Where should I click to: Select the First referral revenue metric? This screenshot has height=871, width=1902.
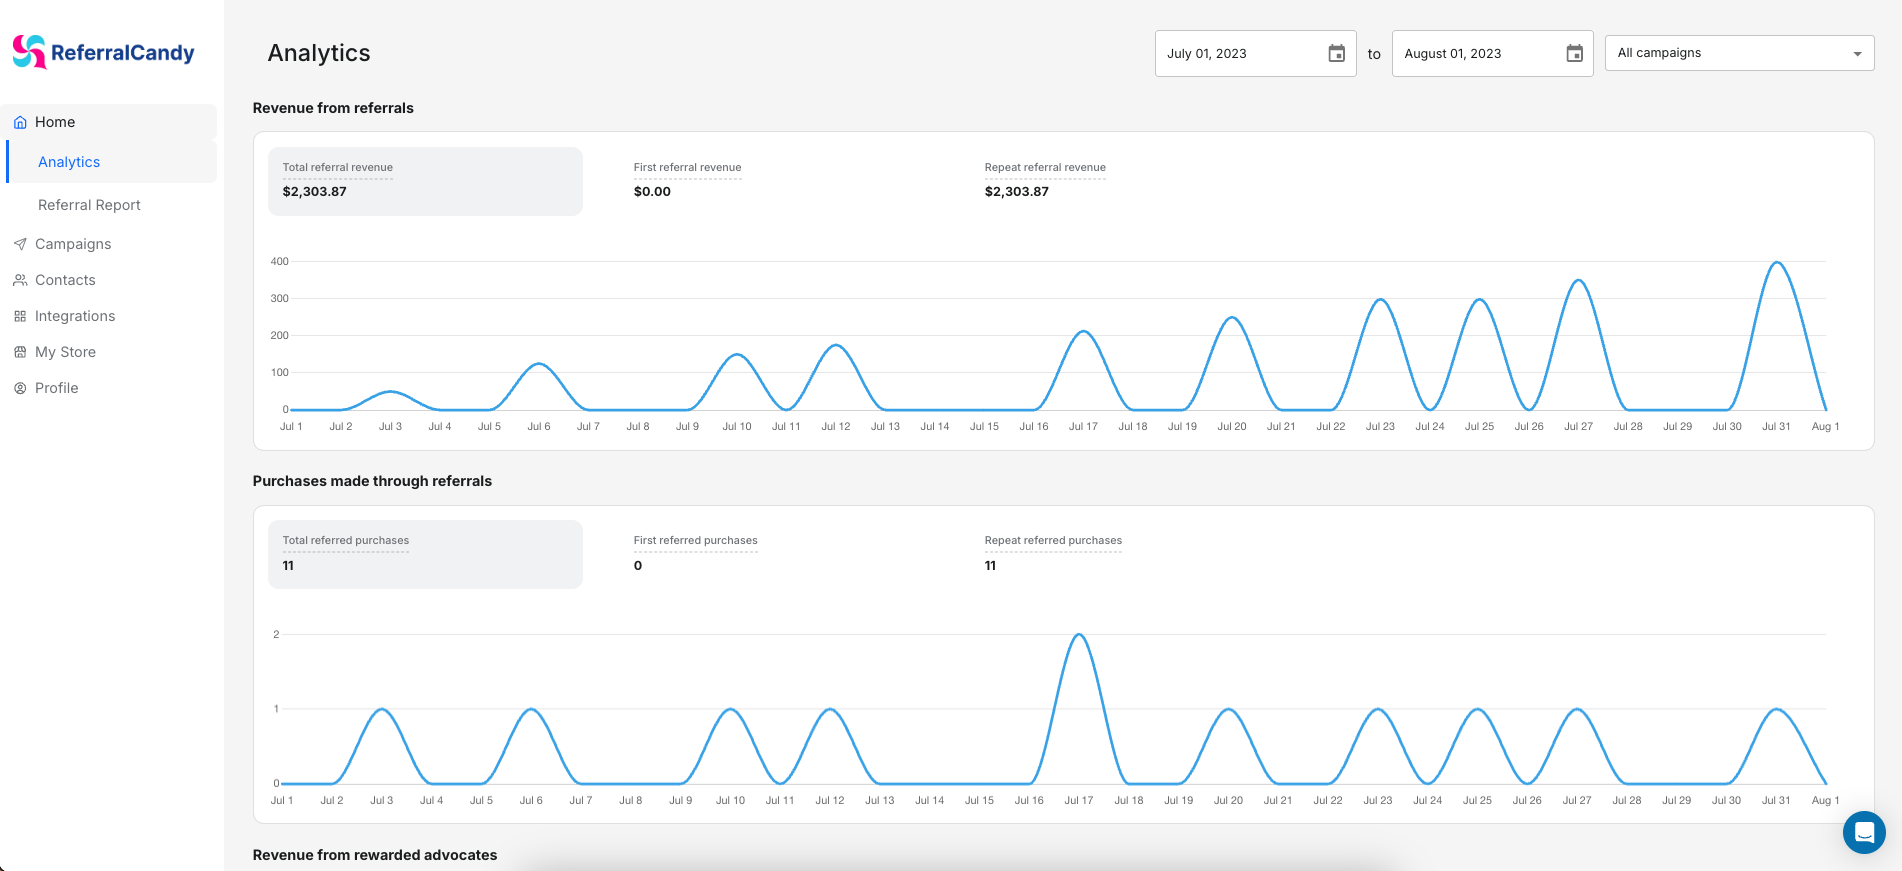(x=687, y=180)
